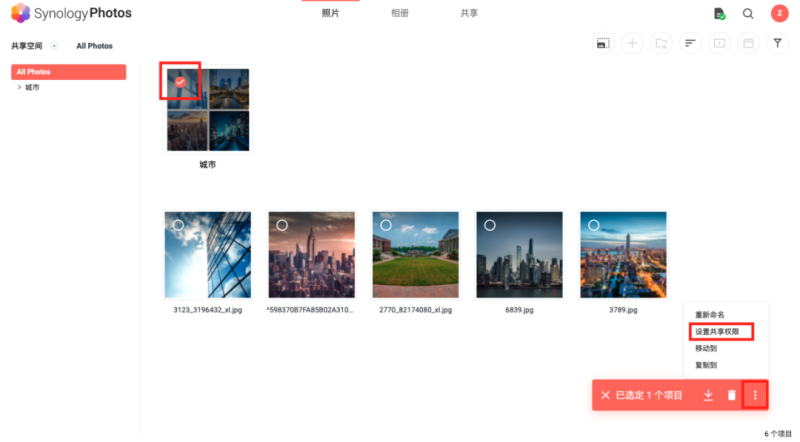The width and height of the screenshot is (800, 442).
Task: Select the 6839.jpg photo circle
Action: pos(490,225)
